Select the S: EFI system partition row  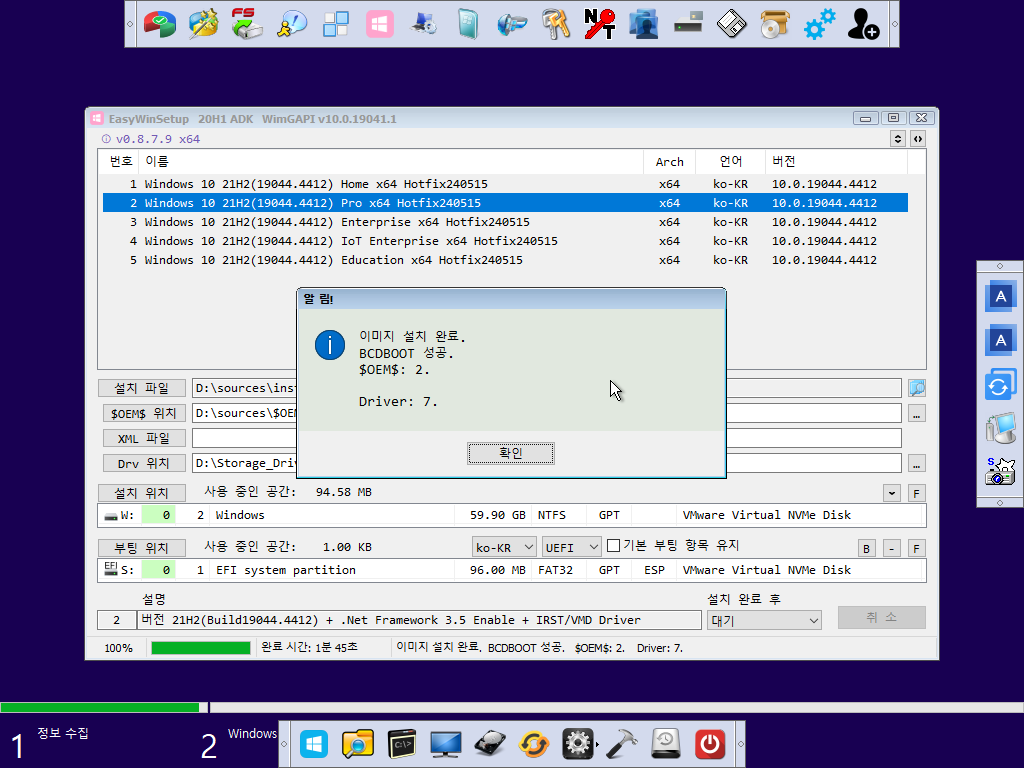(511, 570)
